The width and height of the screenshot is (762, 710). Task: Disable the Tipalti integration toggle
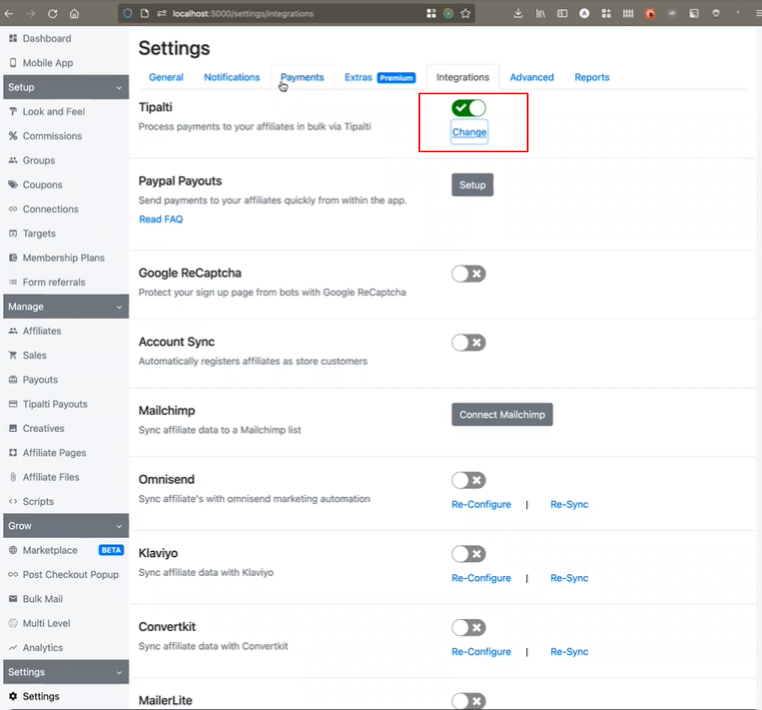point(468,108)
